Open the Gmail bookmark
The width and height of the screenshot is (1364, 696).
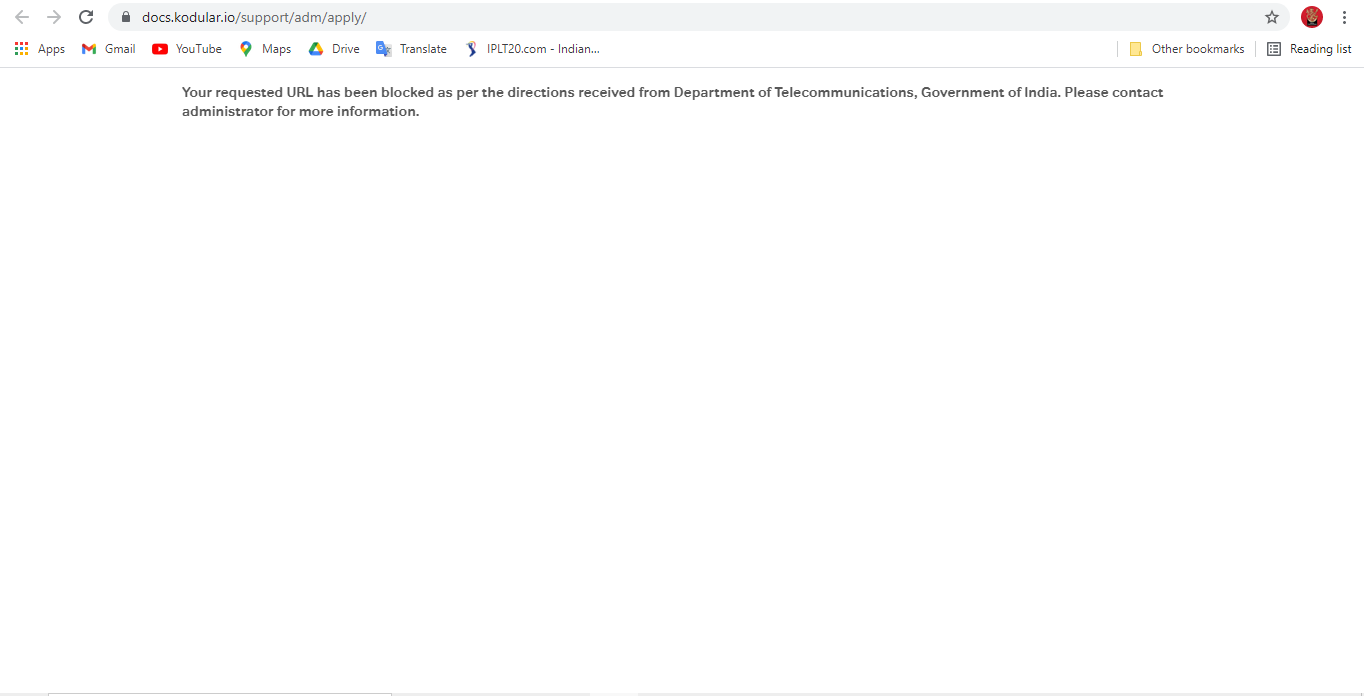(108, 49)
